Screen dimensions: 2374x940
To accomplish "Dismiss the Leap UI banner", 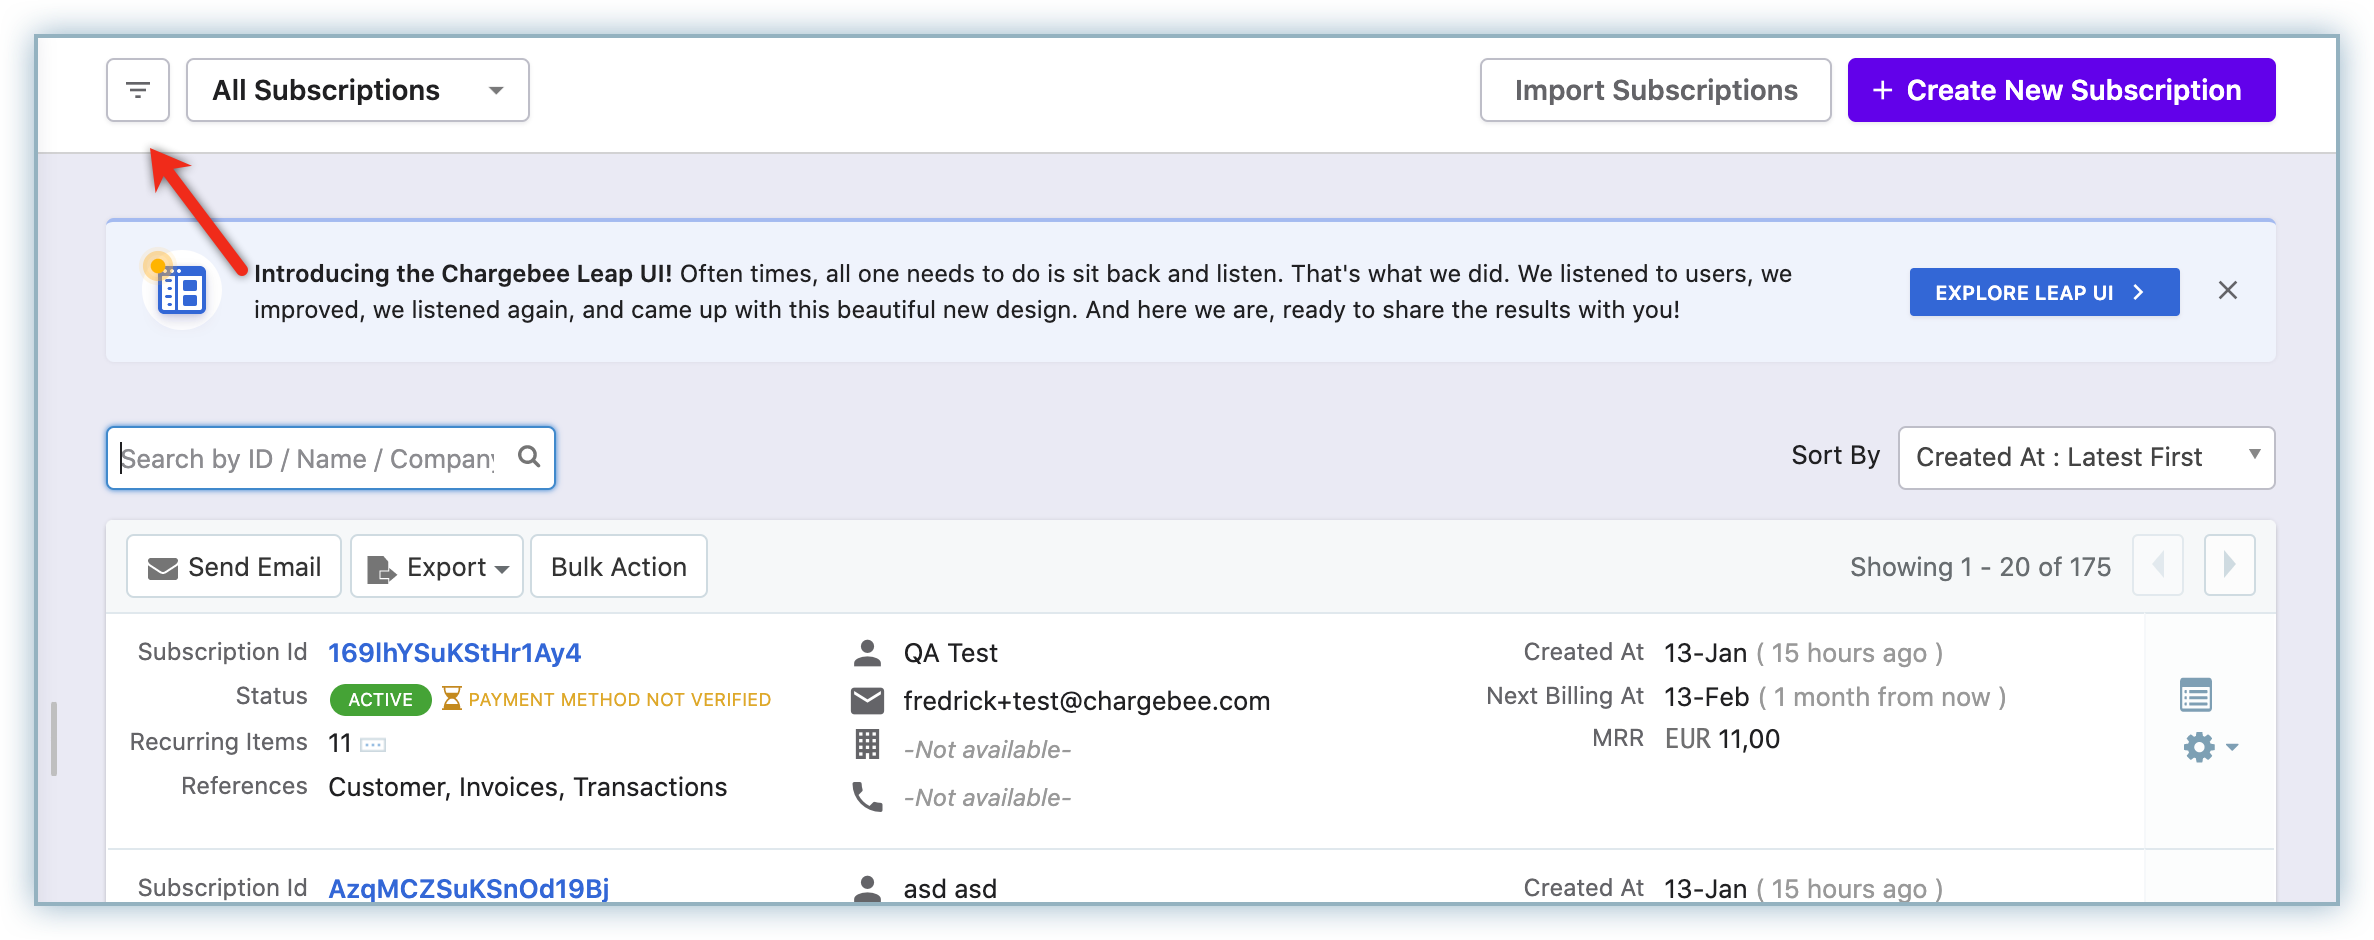I will pos(2227,291).
